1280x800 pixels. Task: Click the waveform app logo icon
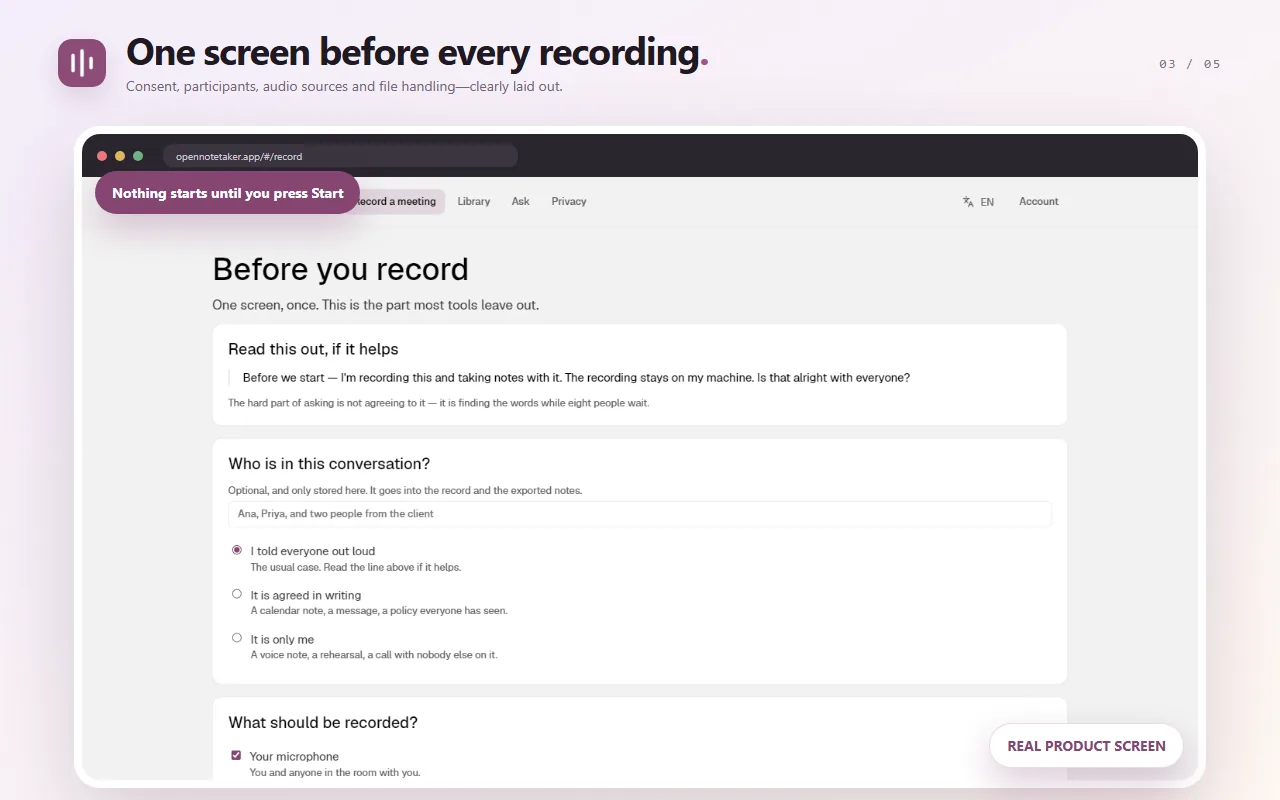(82, 63)
